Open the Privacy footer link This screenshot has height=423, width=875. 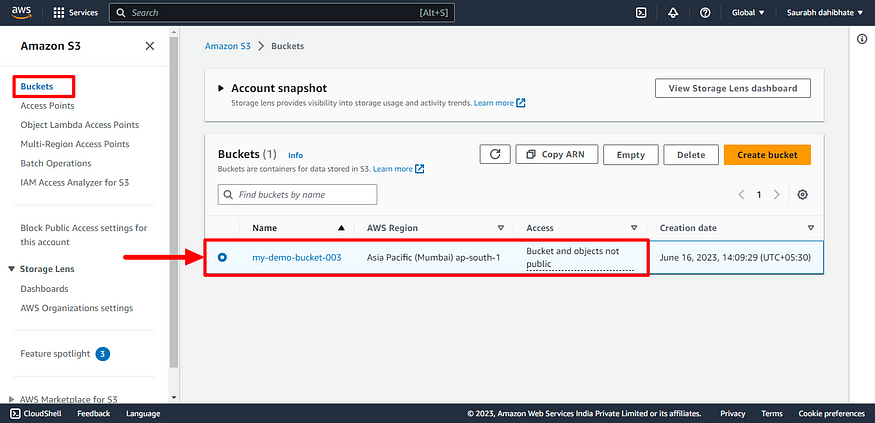[x=733, y=414]
